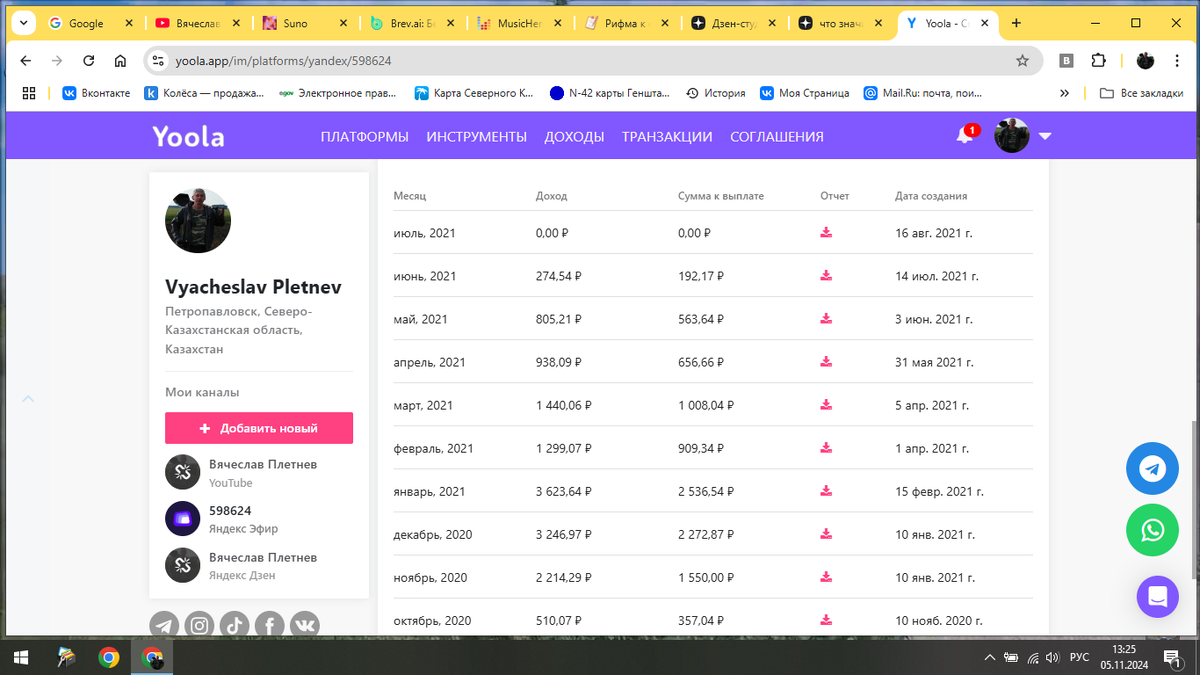Viewport: 1200px width, 675px height.
Task: Open the Вконтакте bookmark
Action: pos(97,93)
